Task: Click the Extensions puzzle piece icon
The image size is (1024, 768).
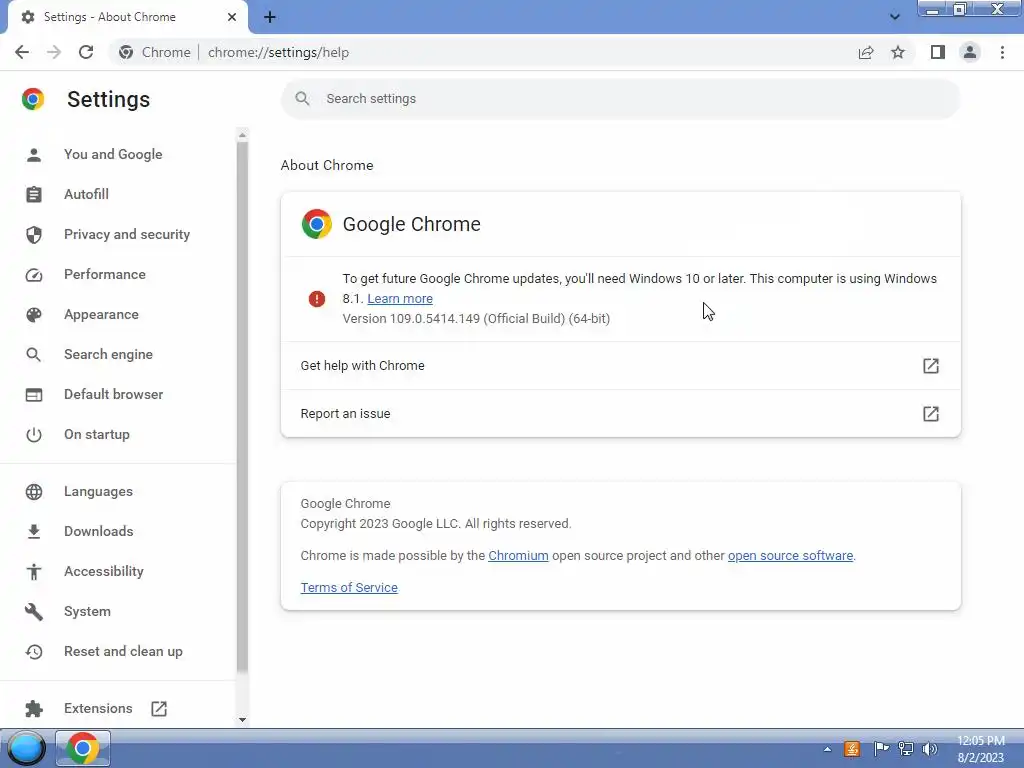Action: pos(33,709)
